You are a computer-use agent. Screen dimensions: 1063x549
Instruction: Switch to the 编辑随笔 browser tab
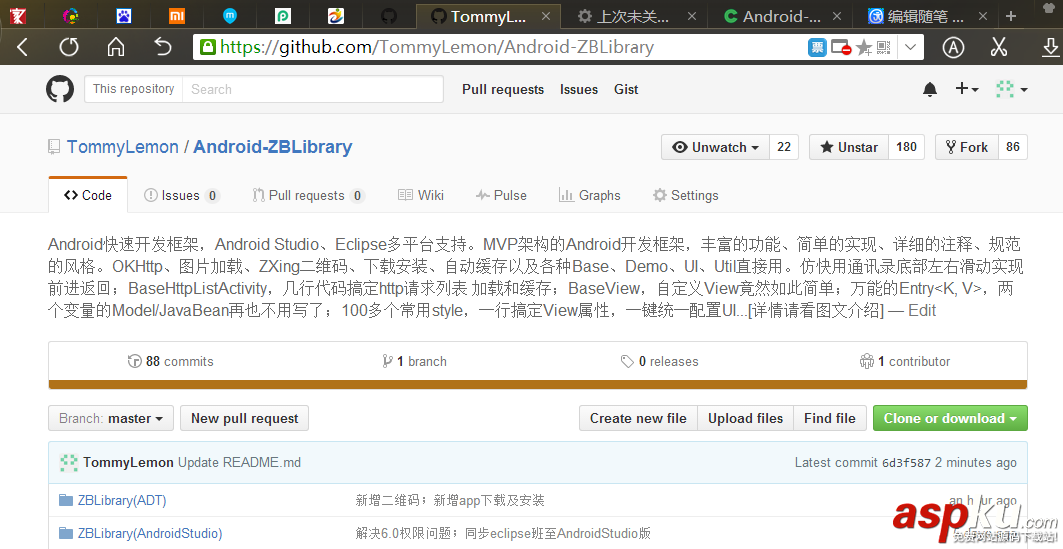coord(925,16)
